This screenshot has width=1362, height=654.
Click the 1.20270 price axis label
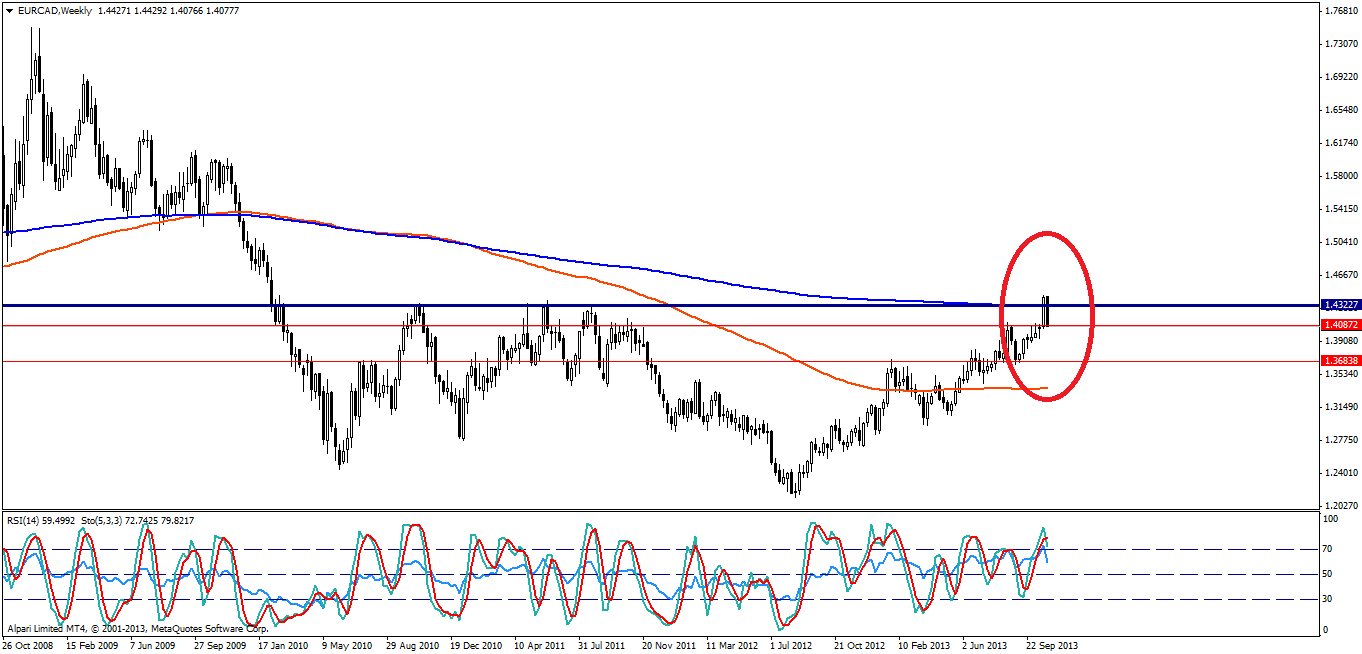pos(1340,505)
